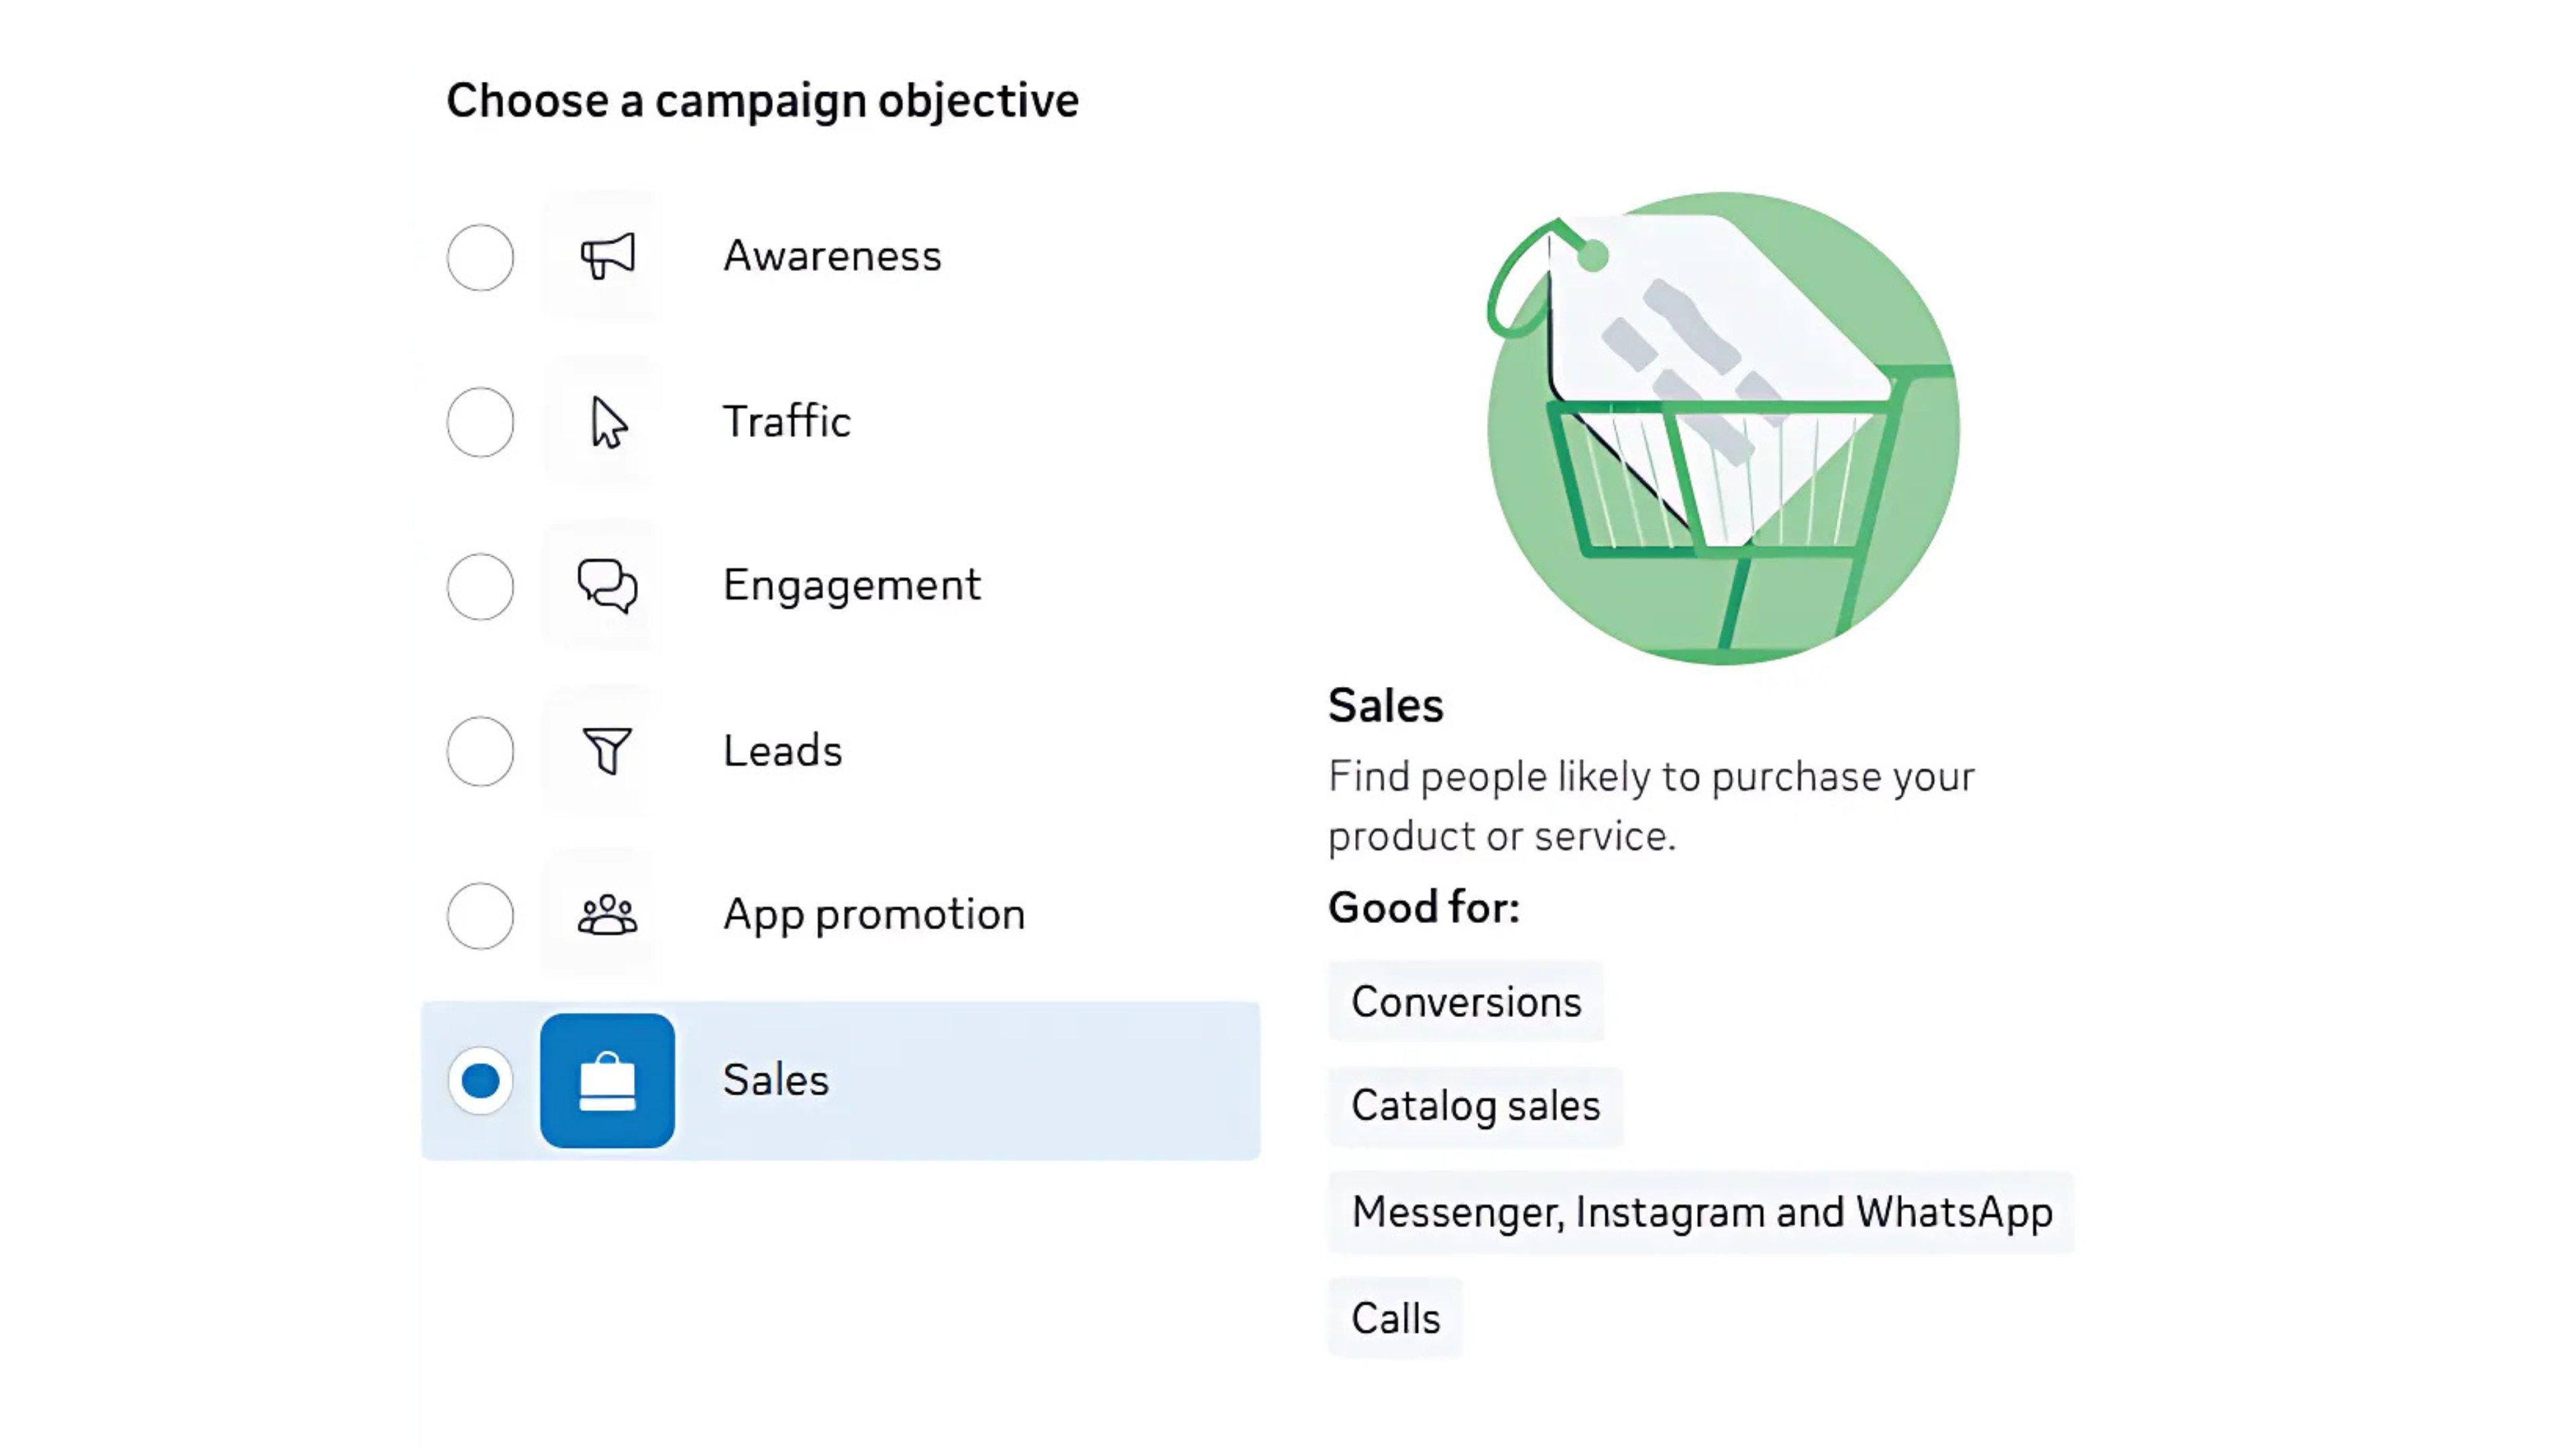Image resolution: width=2576 pixels, height=1449 pixels.
Task: Select the Traffic radio button
Action: tap(481, 422)
